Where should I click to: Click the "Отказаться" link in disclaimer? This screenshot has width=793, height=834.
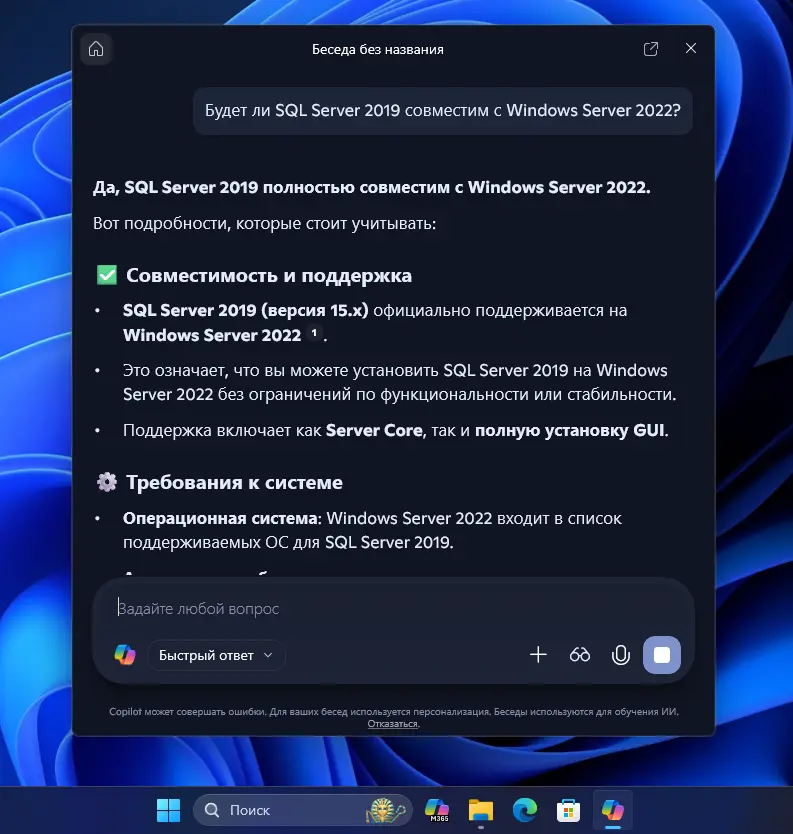[x=392, y=723]
